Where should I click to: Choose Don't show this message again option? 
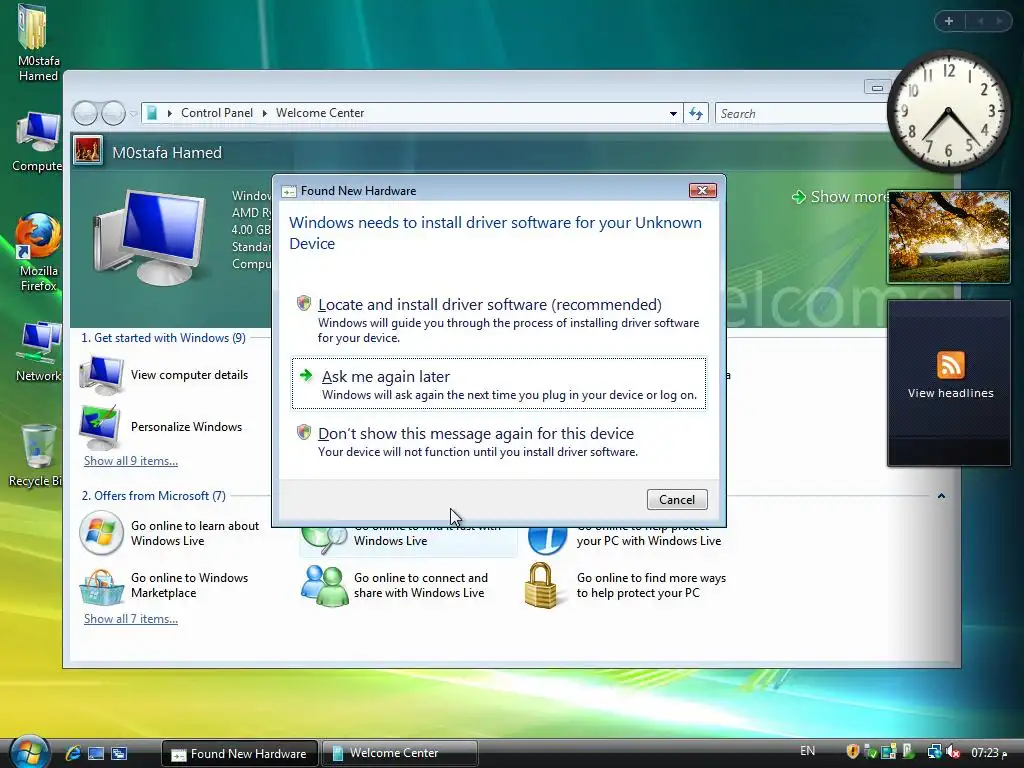[x=498, y=441]
